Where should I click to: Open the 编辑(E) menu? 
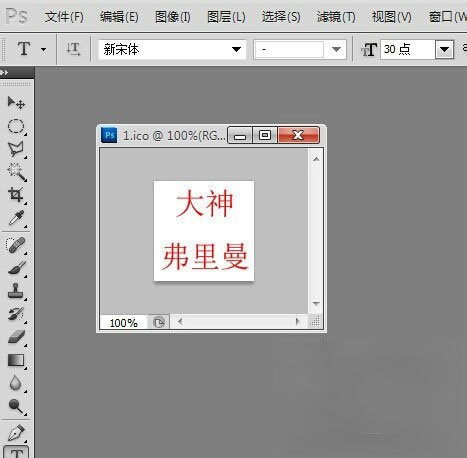[x=119, y=17]
